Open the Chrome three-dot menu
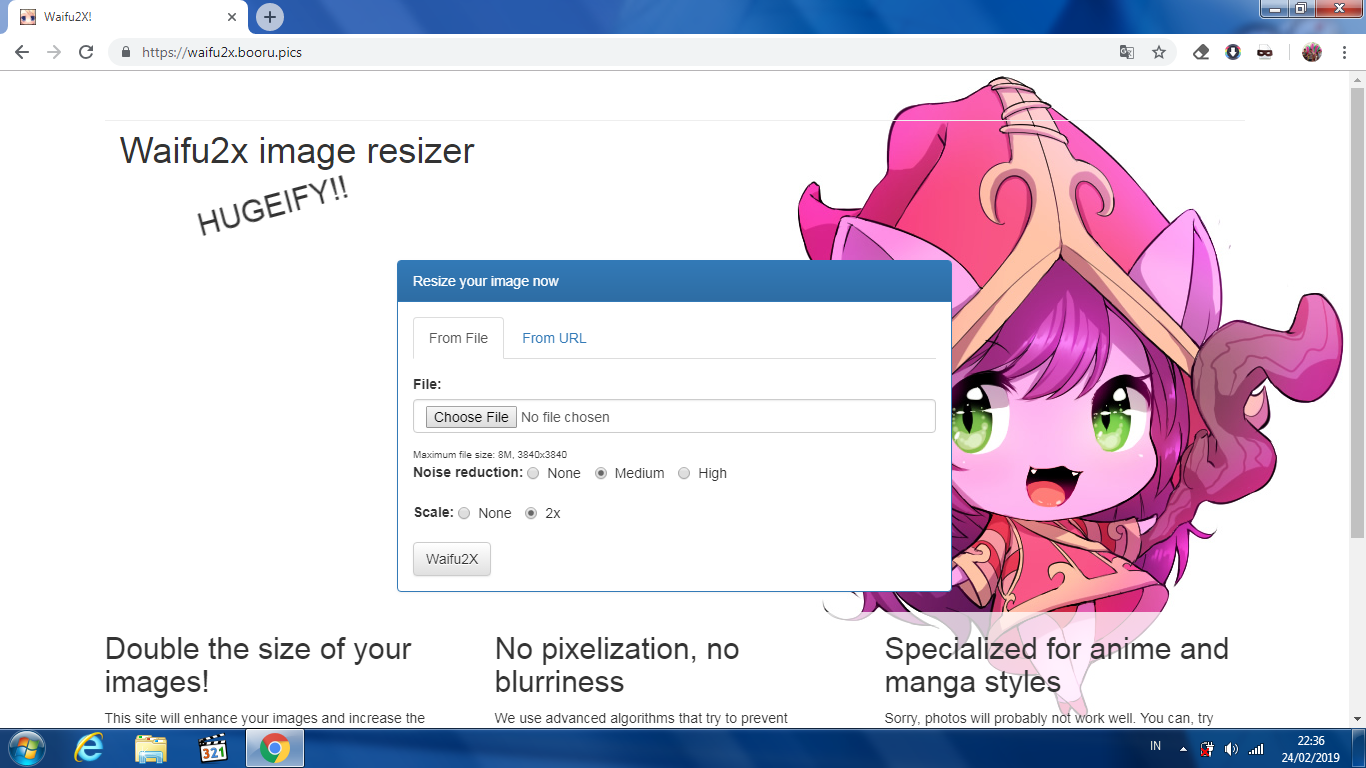Viewport: 1366px width, 768px height. [1343, 52]
